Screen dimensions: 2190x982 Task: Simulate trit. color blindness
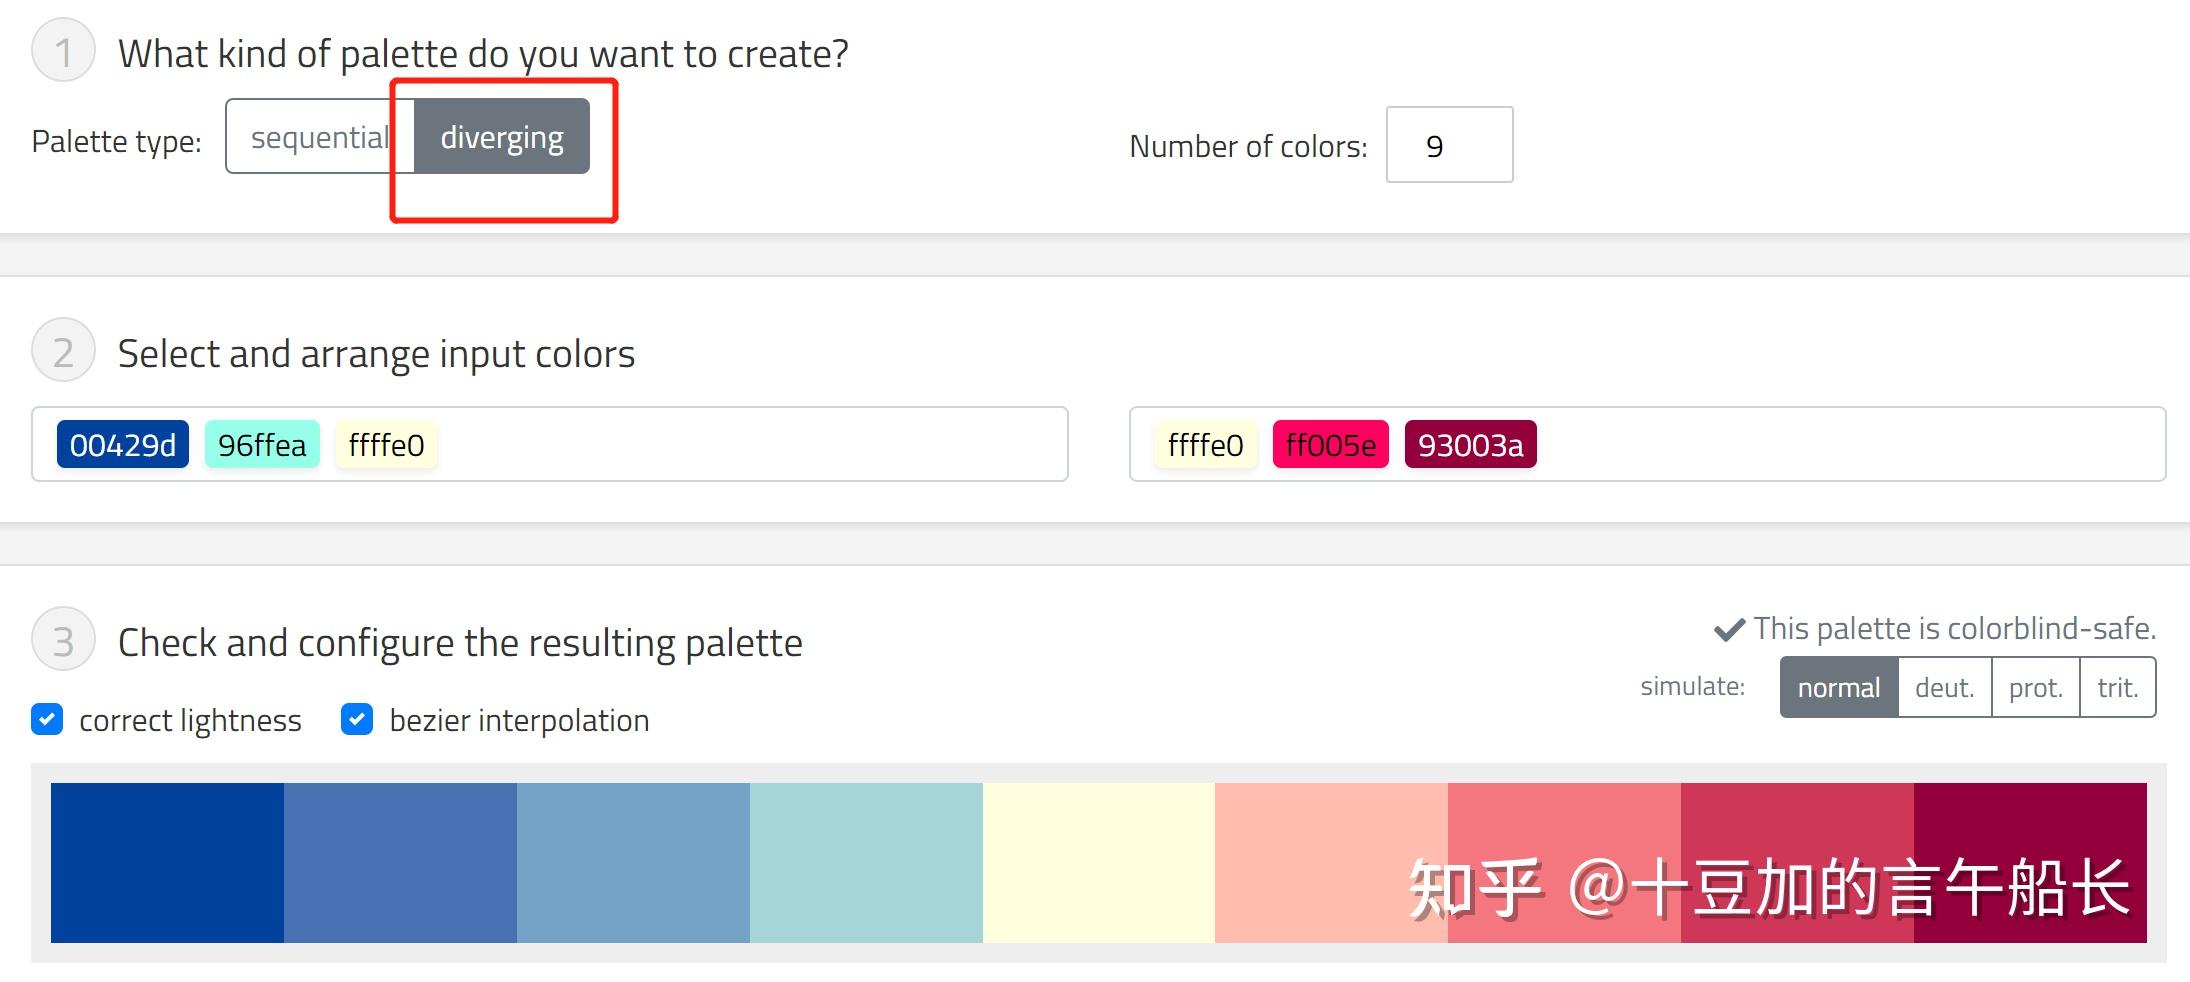click(2117, 688)
